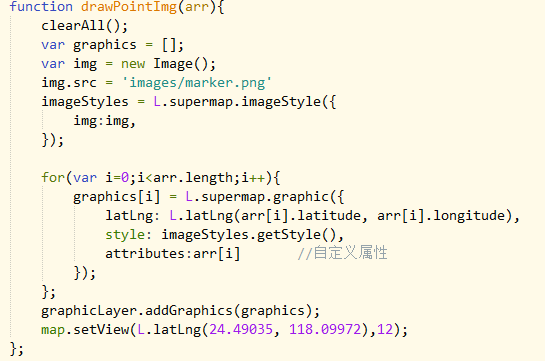The width and height of the screenshot is (545, 361).
Task: Click the drawPointImg function name
Action: pyautogui.click(x=129, y=7)
